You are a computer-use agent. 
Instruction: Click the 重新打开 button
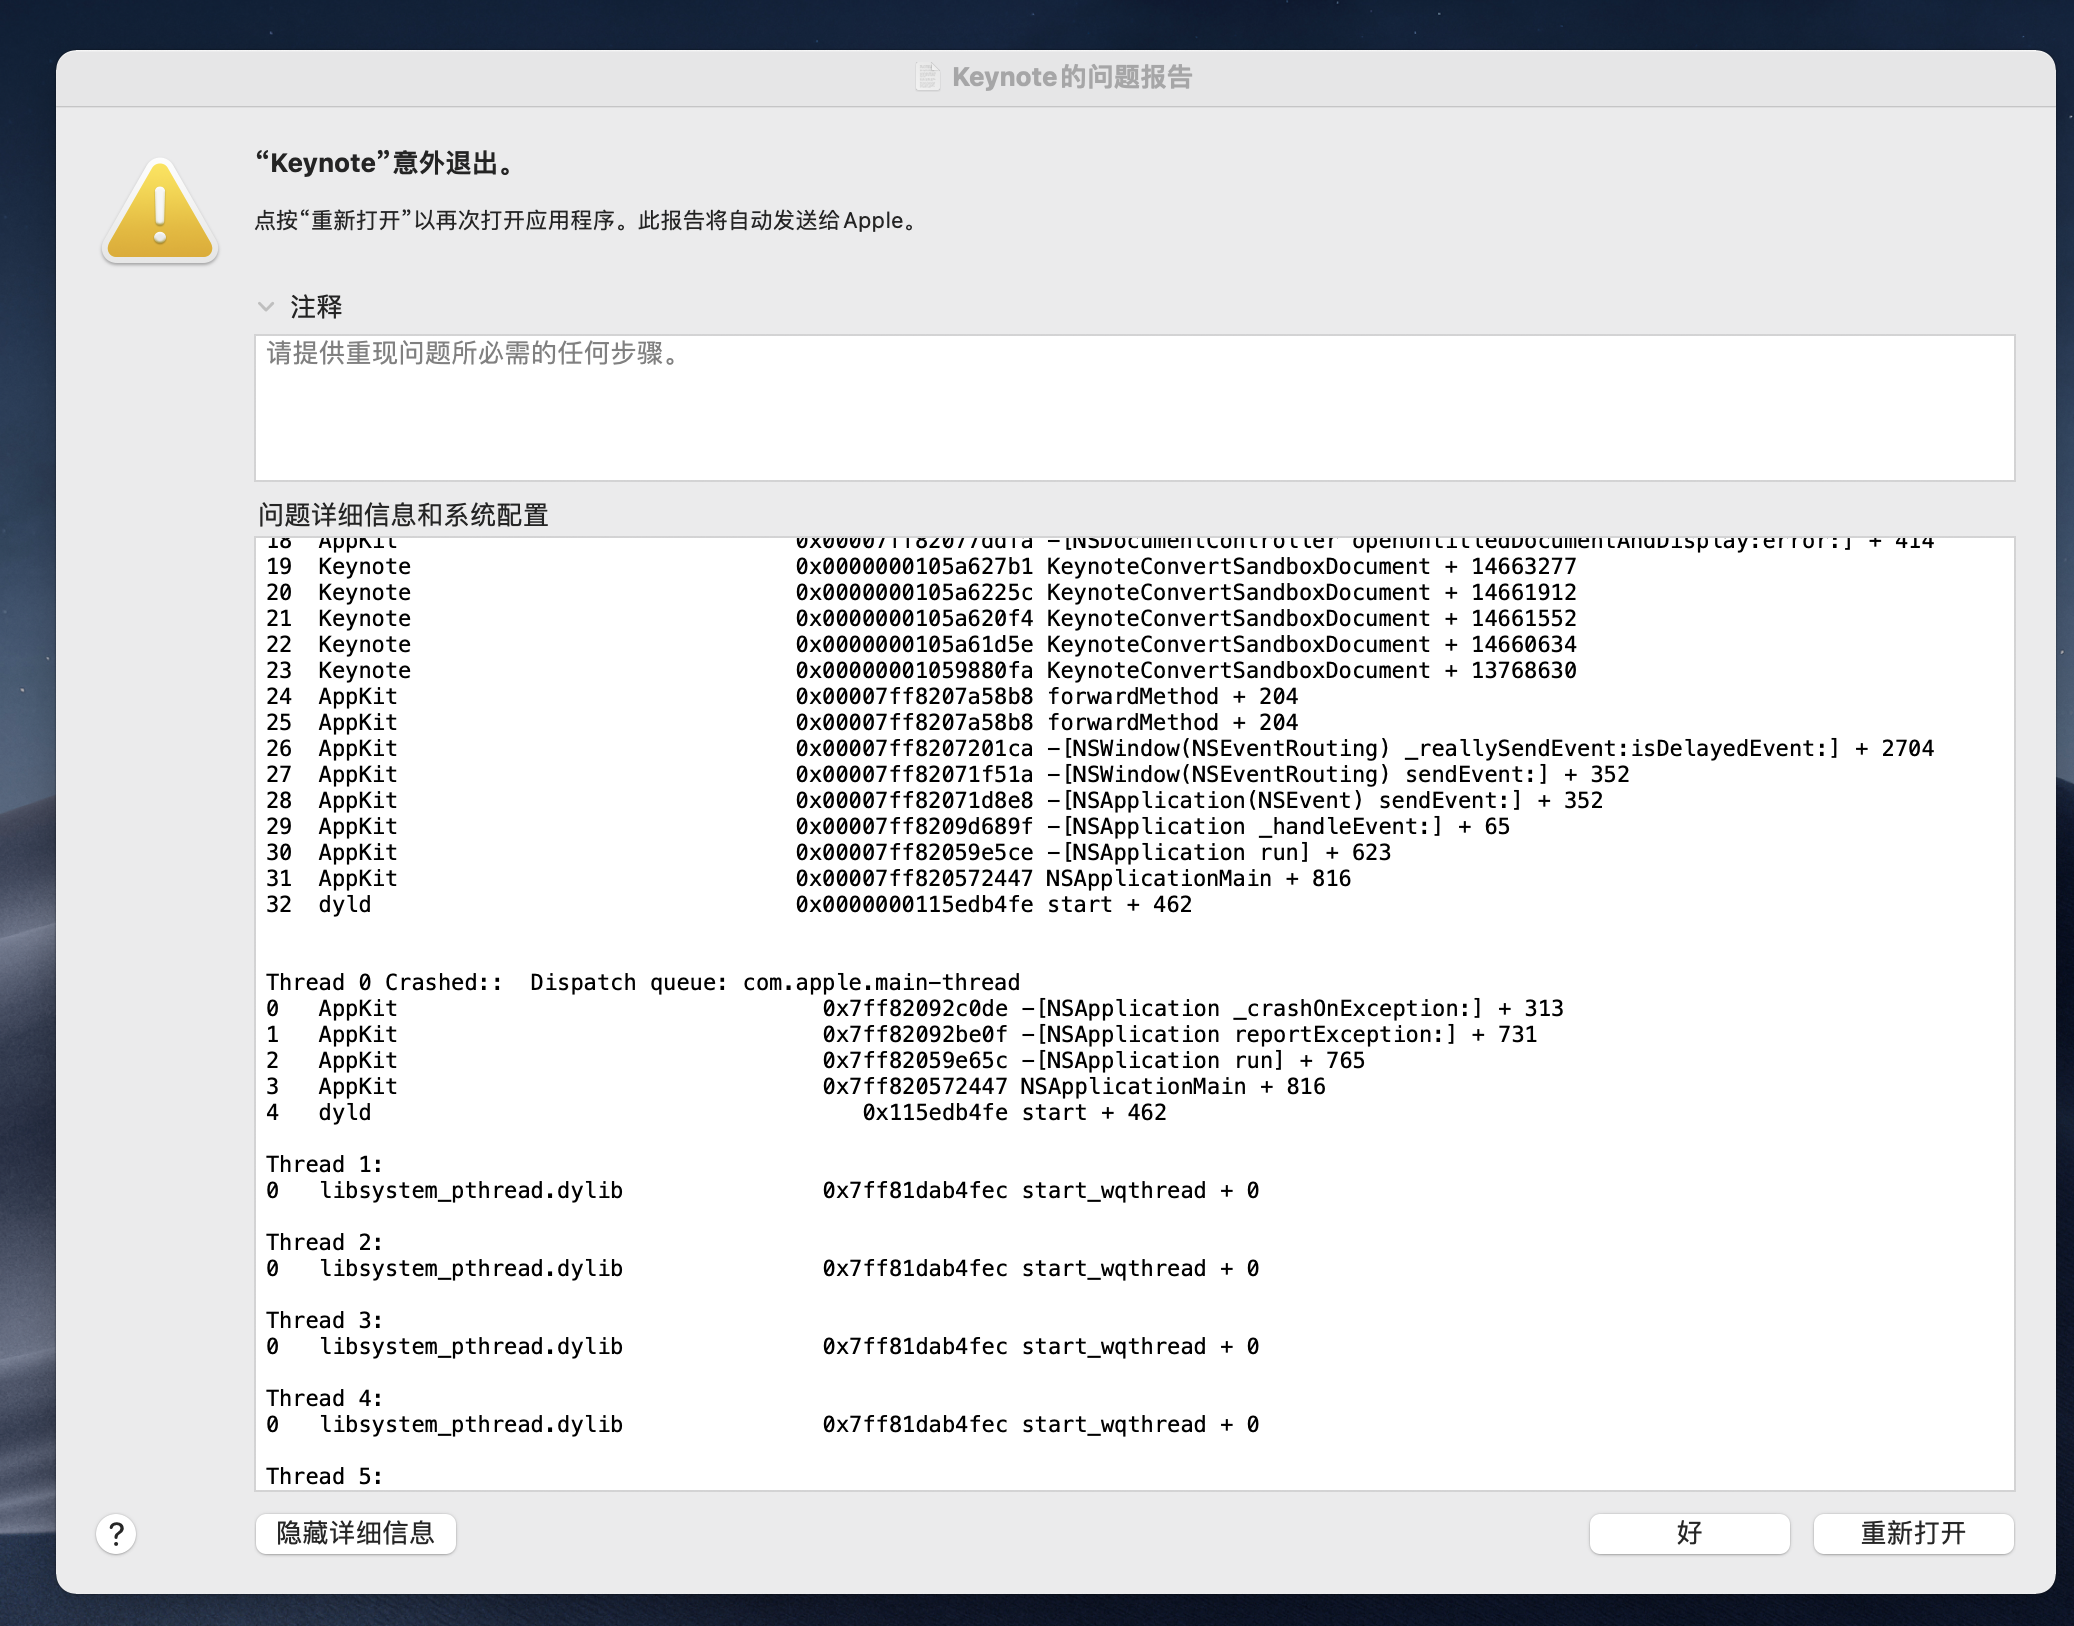click(1912, 1533)
